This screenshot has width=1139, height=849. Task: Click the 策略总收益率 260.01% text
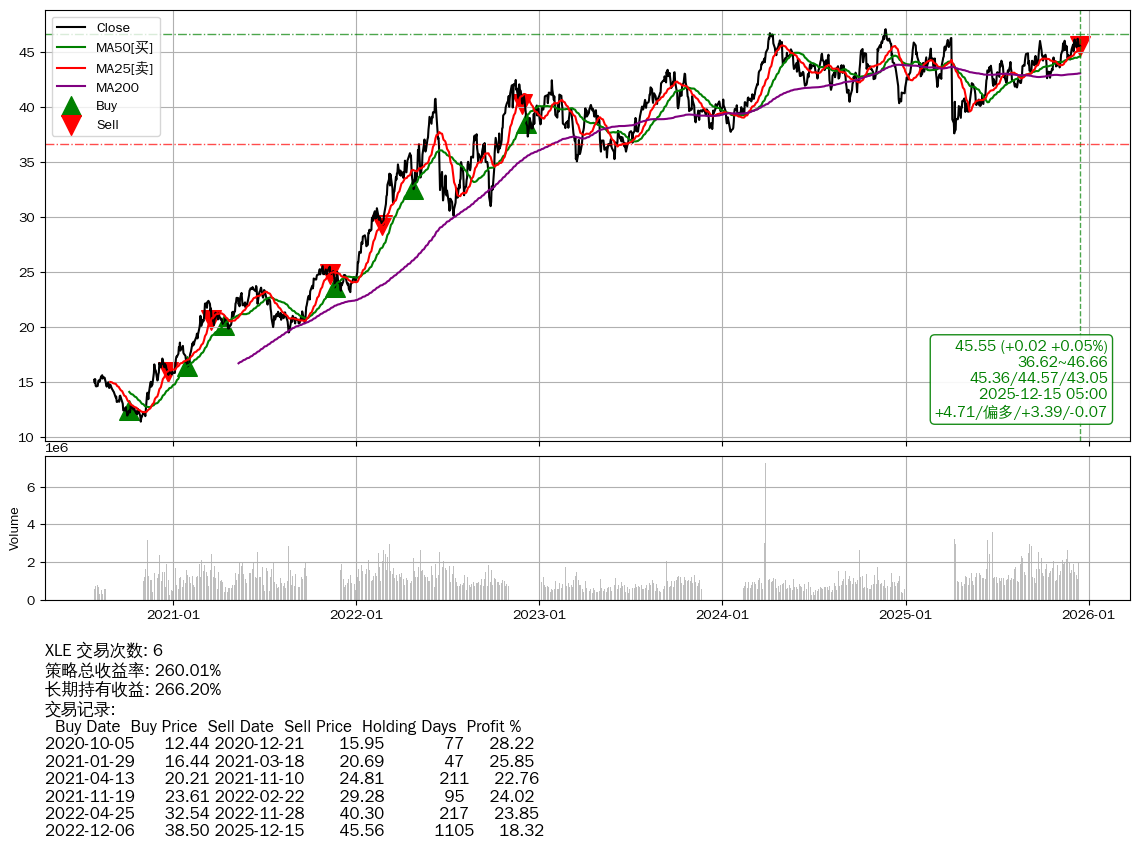point(133,670)
